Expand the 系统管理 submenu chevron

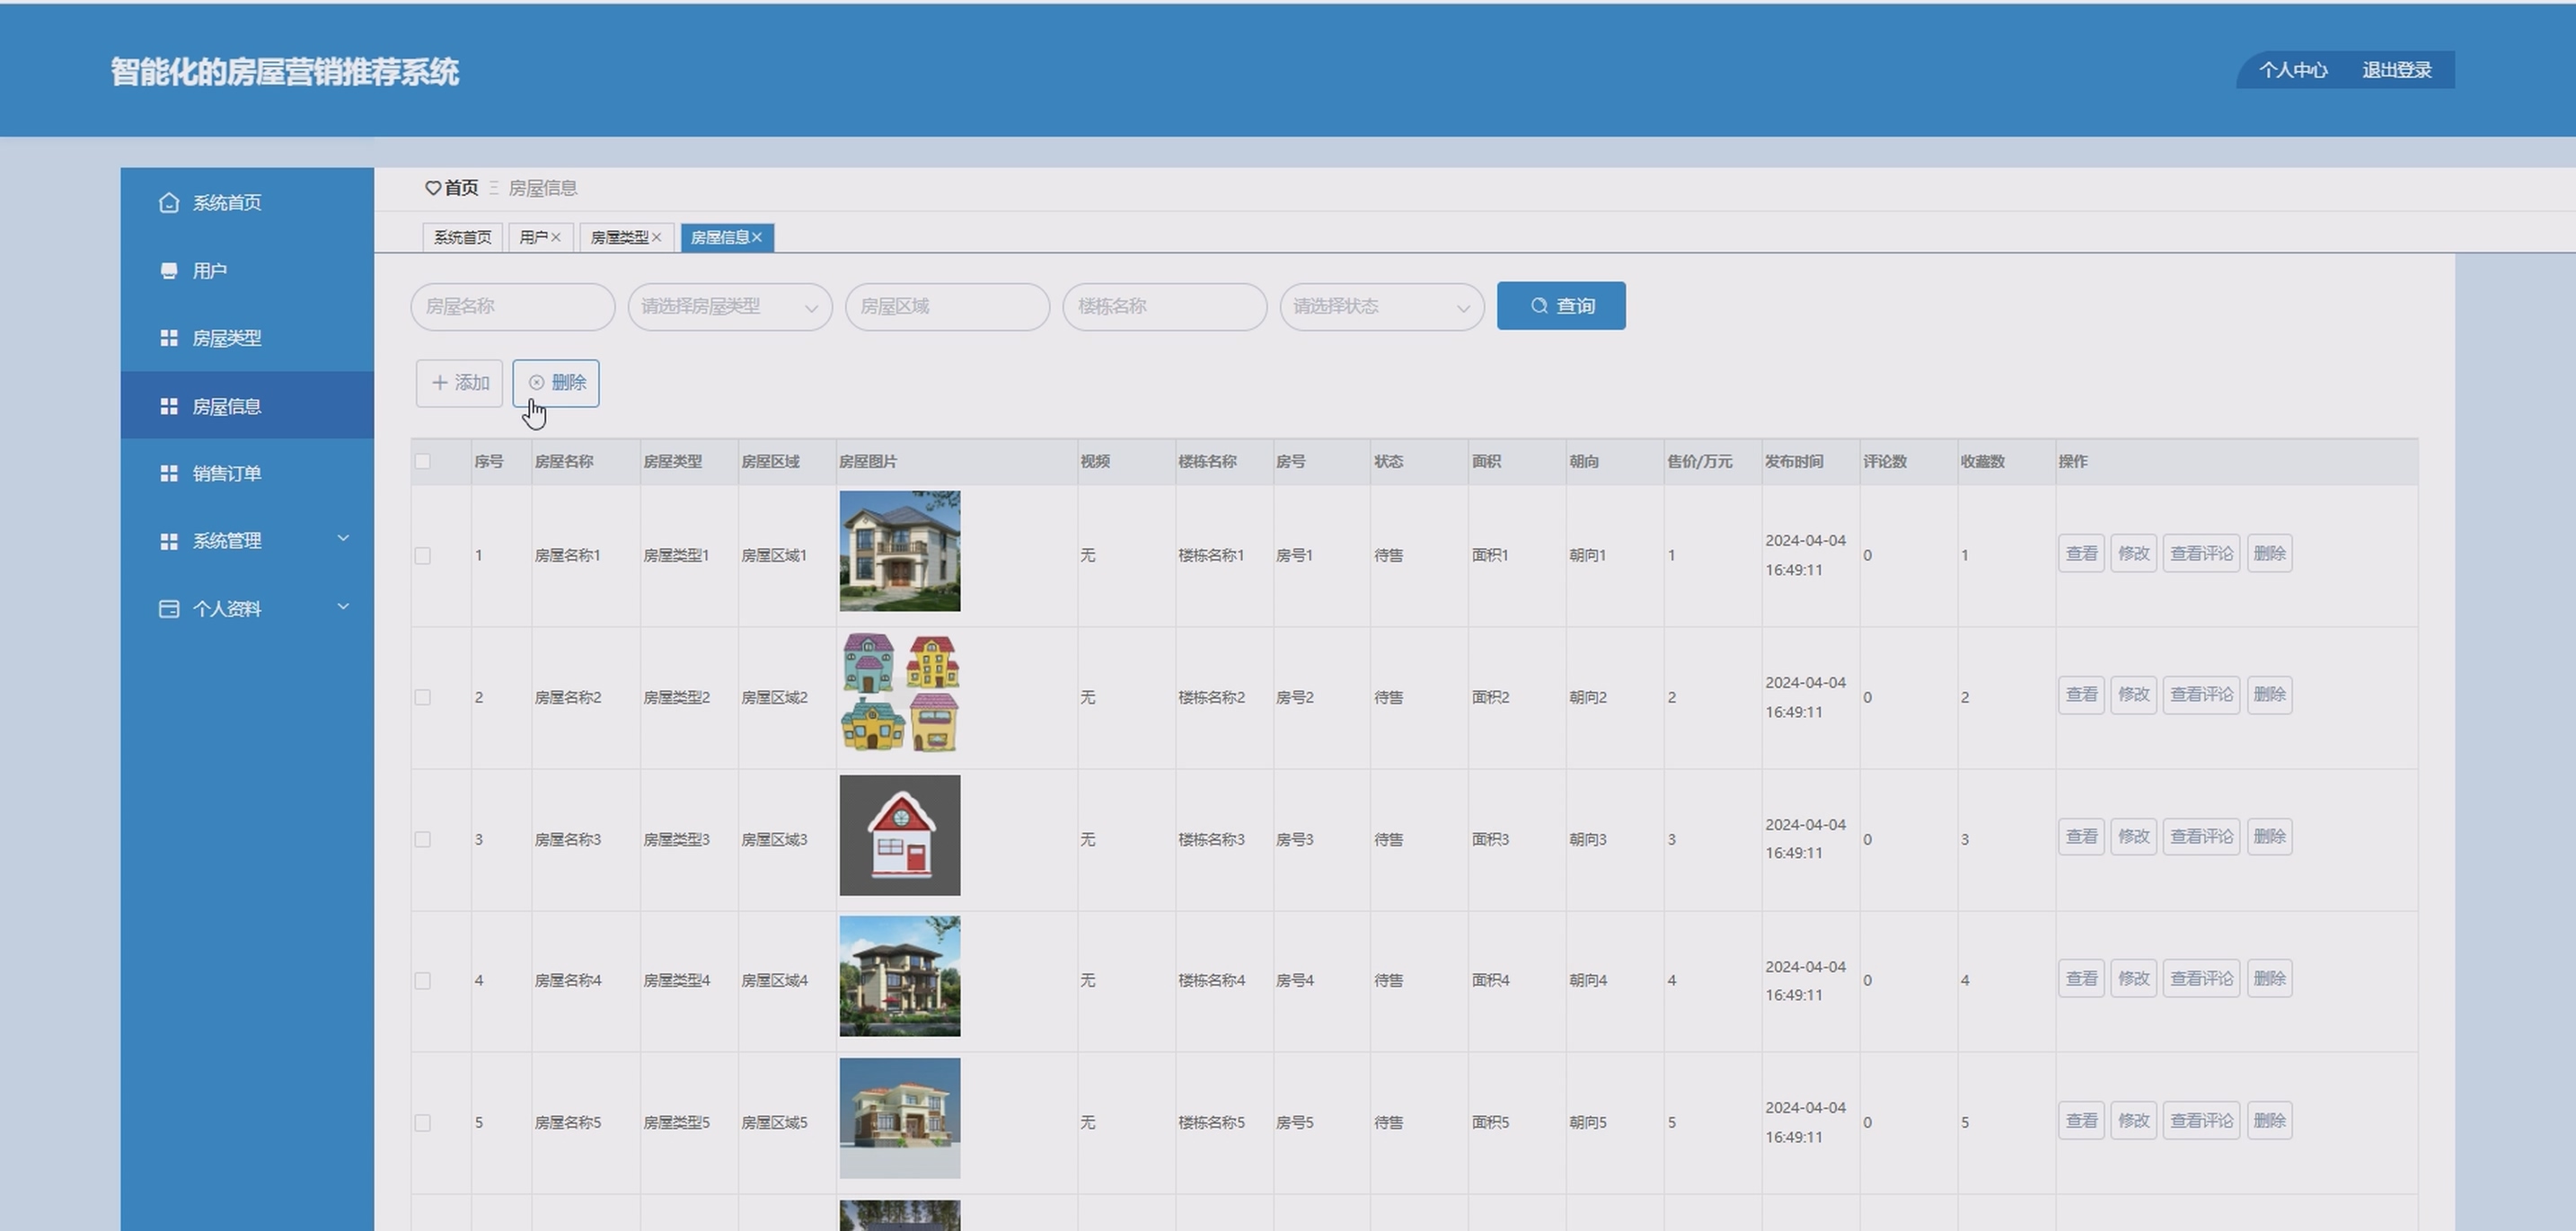click(x=343, y=539)
